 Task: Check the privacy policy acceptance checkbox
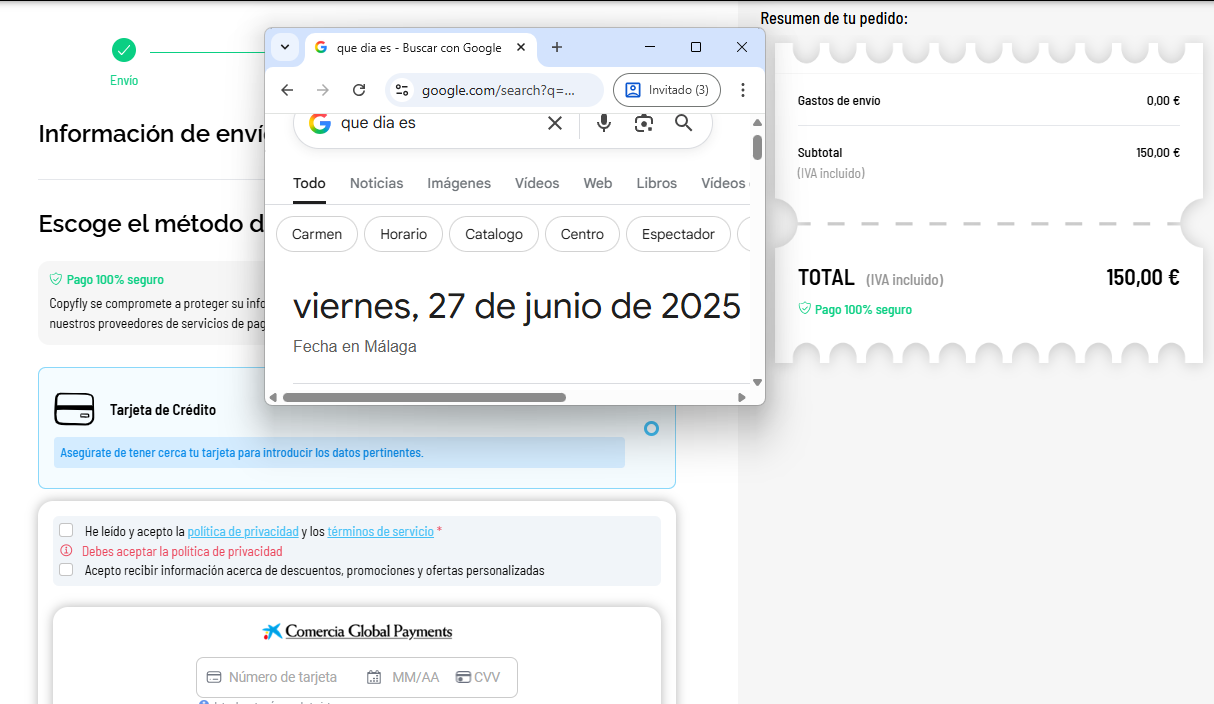click(66, 531)
